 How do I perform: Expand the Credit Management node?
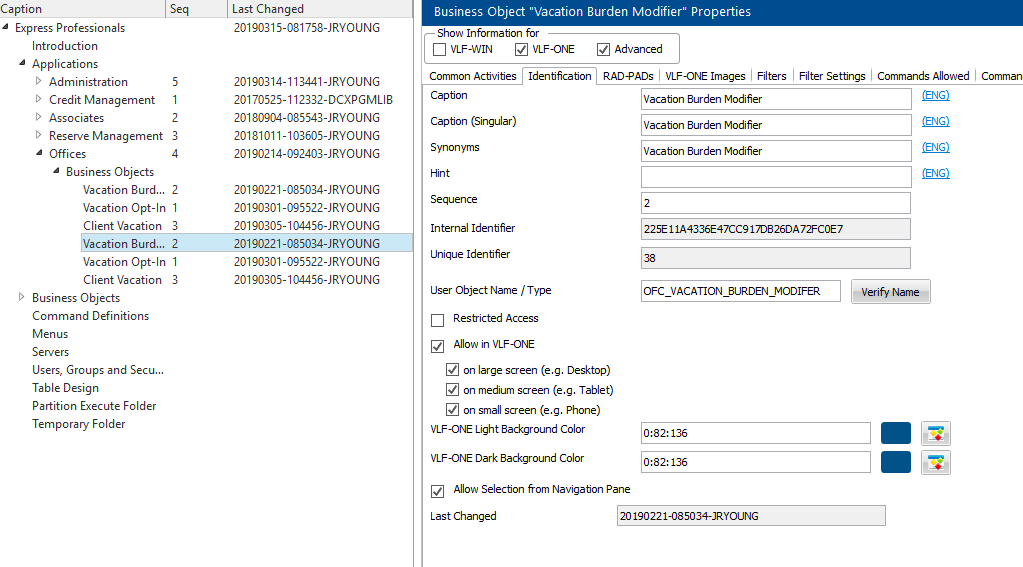click(39, 100)
